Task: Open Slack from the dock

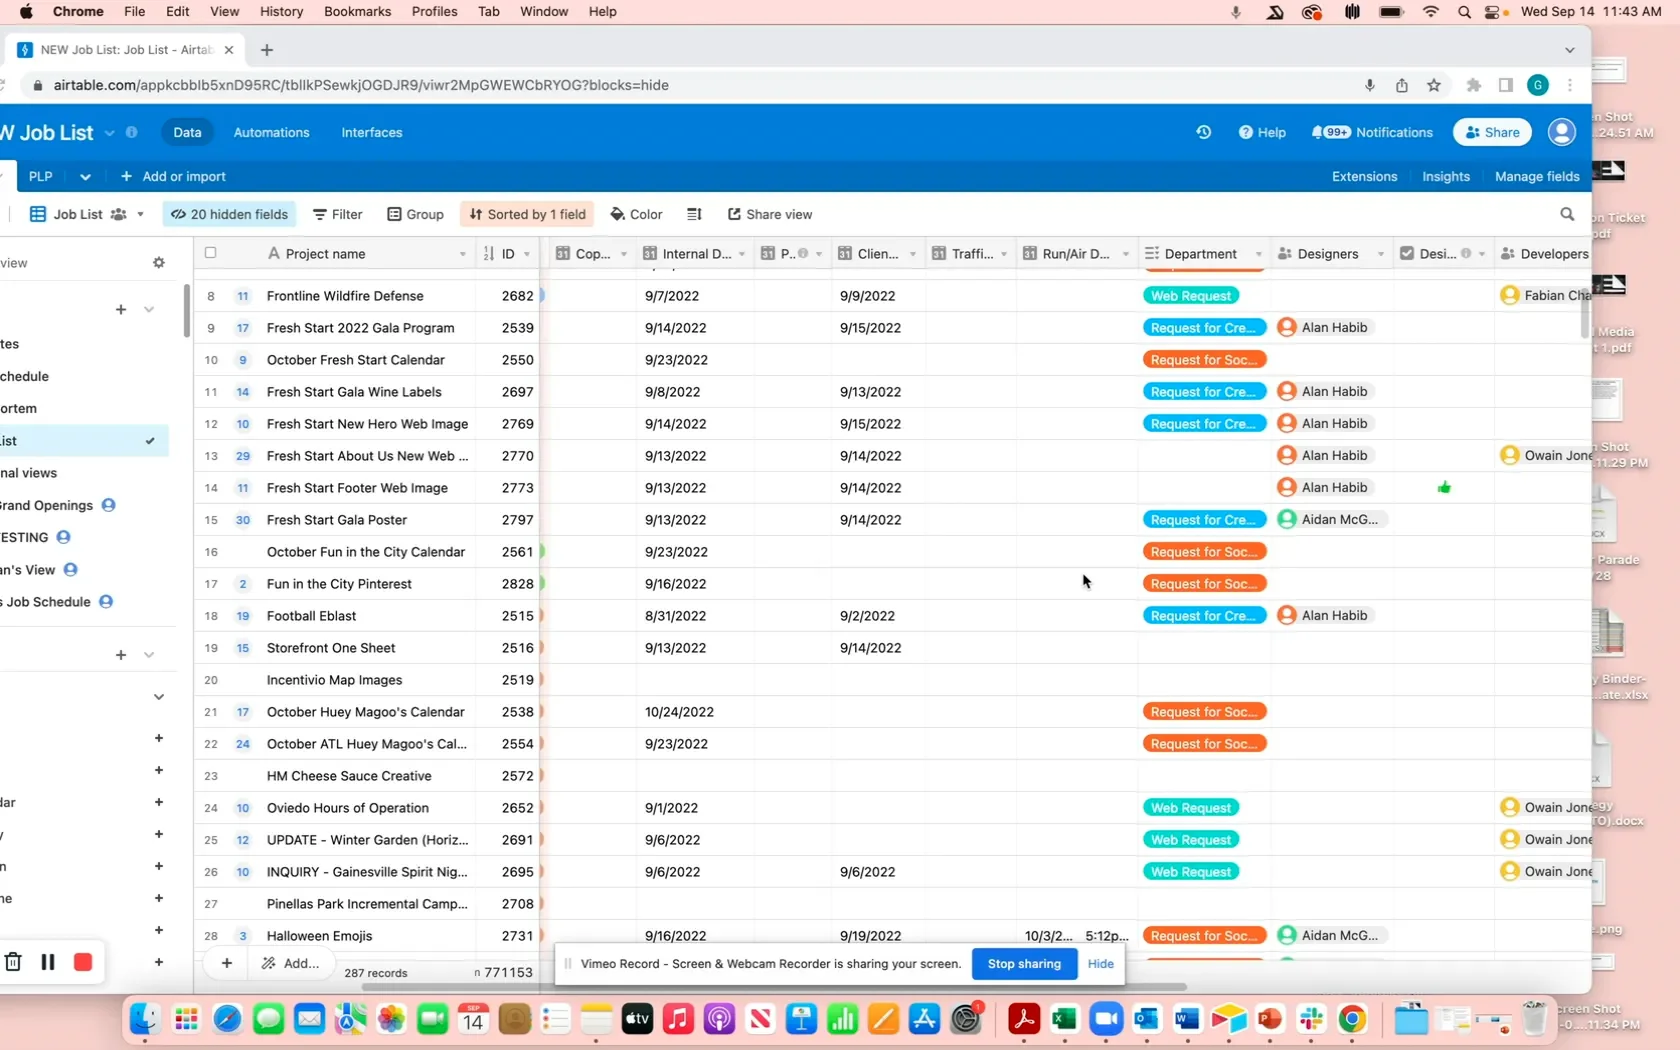Action: [1311, 1019]
